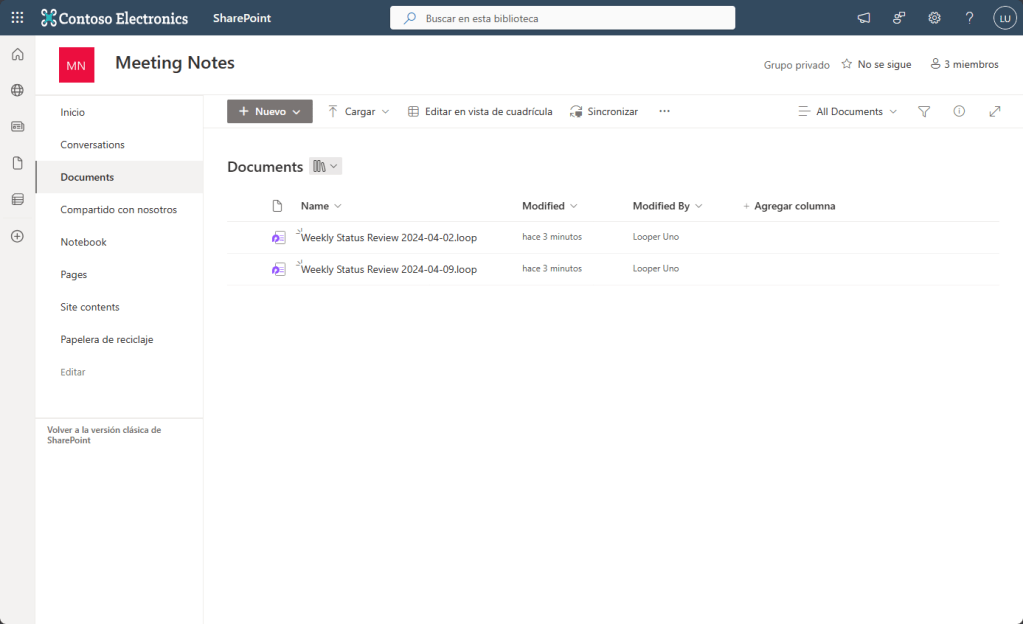Click the megaphone icon in header
Screen dimensions: 1023x624
[x=864, y=18]
